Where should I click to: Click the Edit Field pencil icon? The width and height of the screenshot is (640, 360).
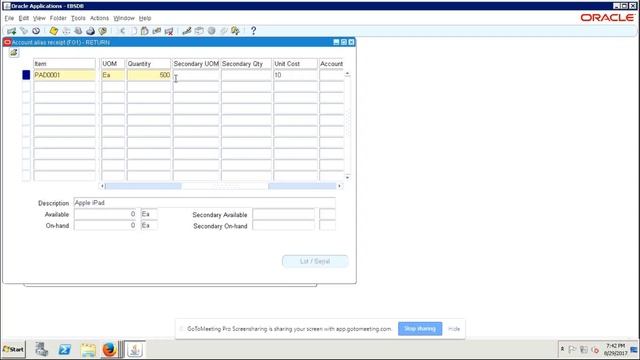point(187,31)
